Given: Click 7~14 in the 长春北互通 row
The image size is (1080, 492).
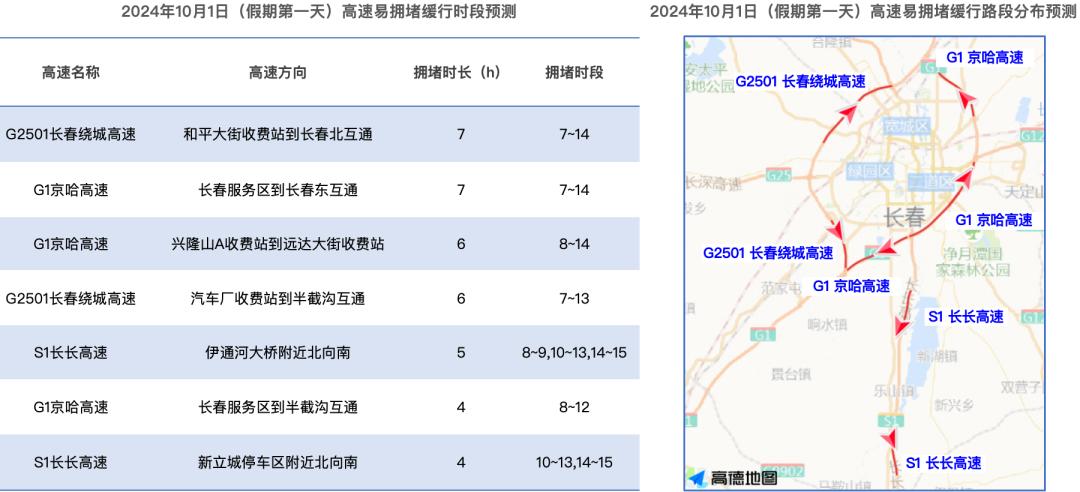Looking at the screenshot, I should (574, 134).
